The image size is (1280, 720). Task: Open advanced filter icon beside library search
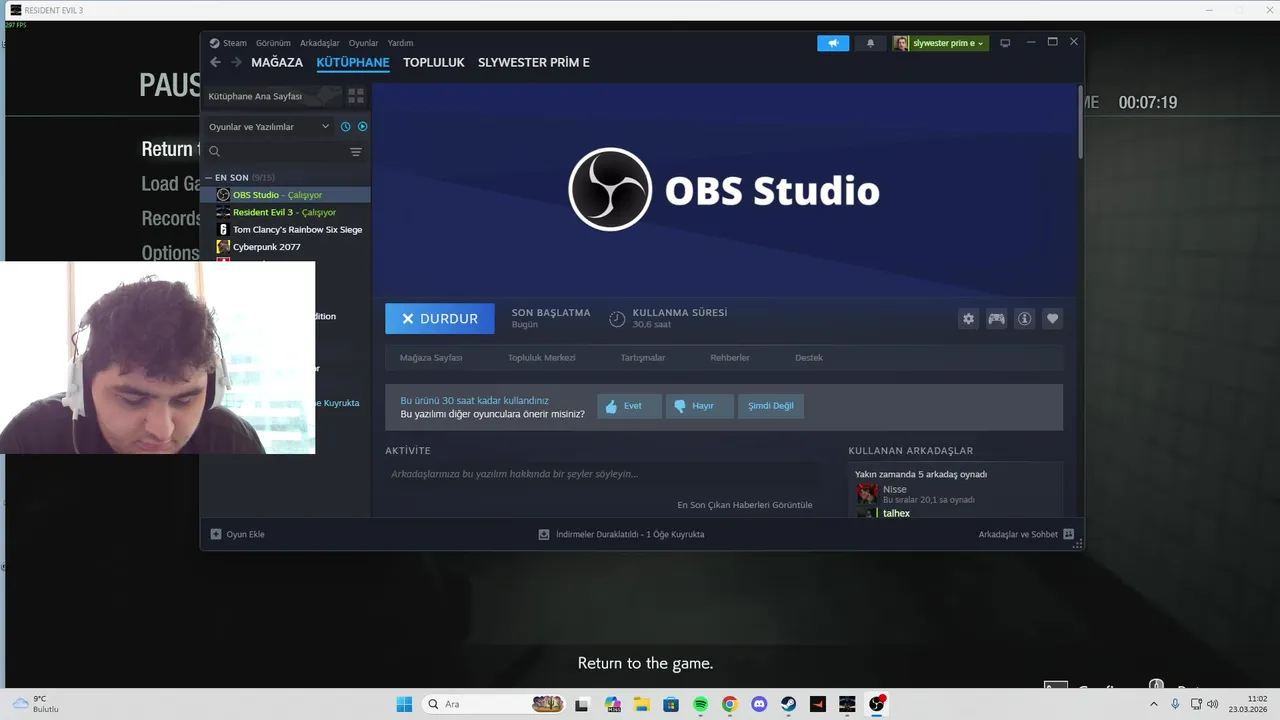356,152
